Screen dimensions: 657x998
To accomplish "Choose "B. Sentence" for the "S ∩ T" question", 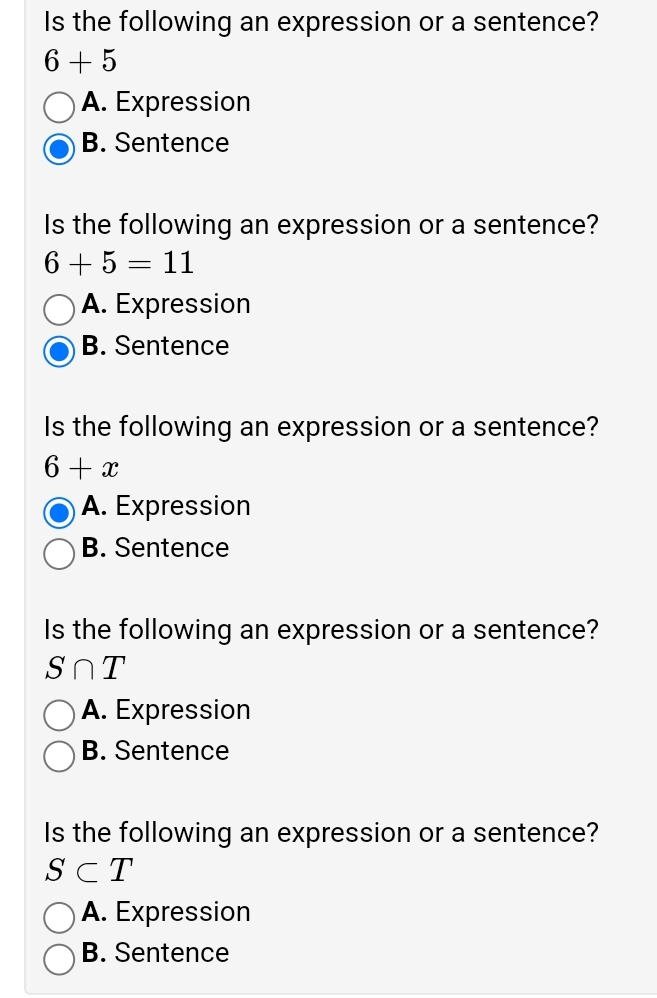I will pyautogui.click(x=58, y=757).
